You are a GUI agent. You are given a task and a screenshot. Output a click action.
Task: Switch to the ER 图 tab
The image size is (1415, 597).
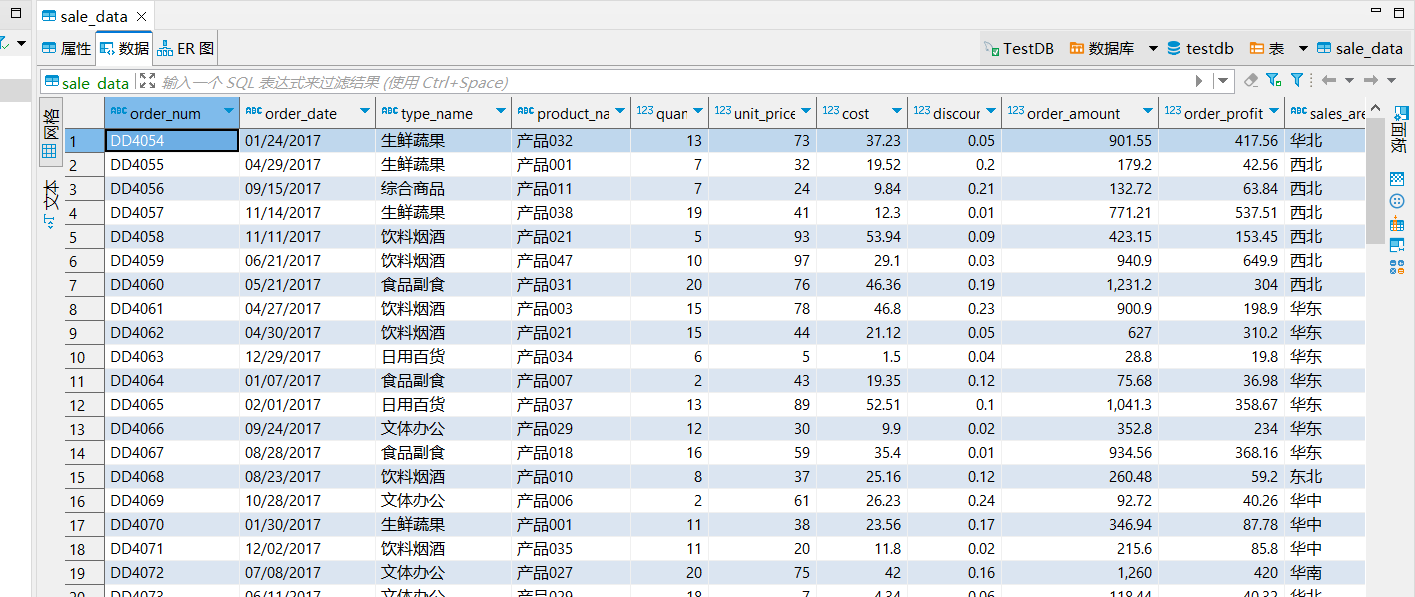[x=186, y=48]
